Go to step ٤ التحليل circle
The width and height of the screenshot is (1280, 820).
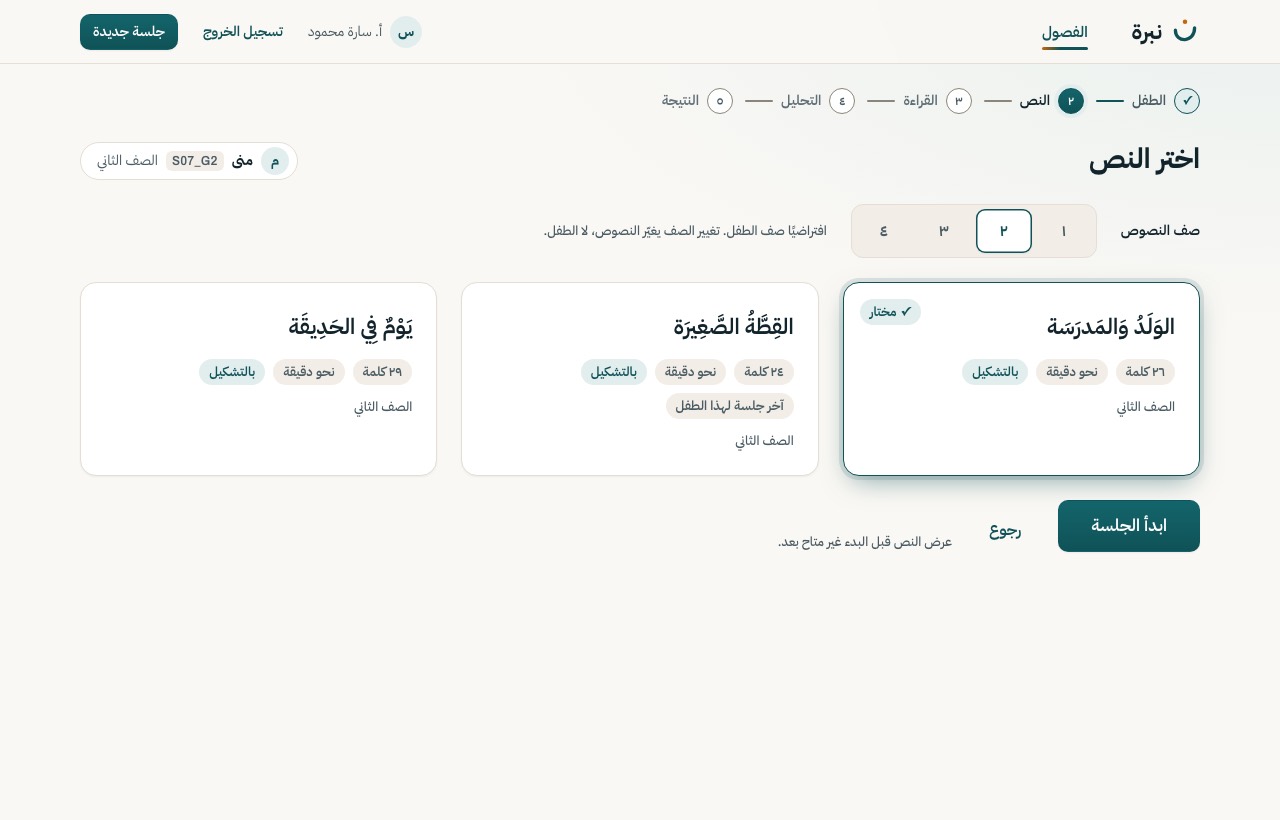tap(842, 101)
